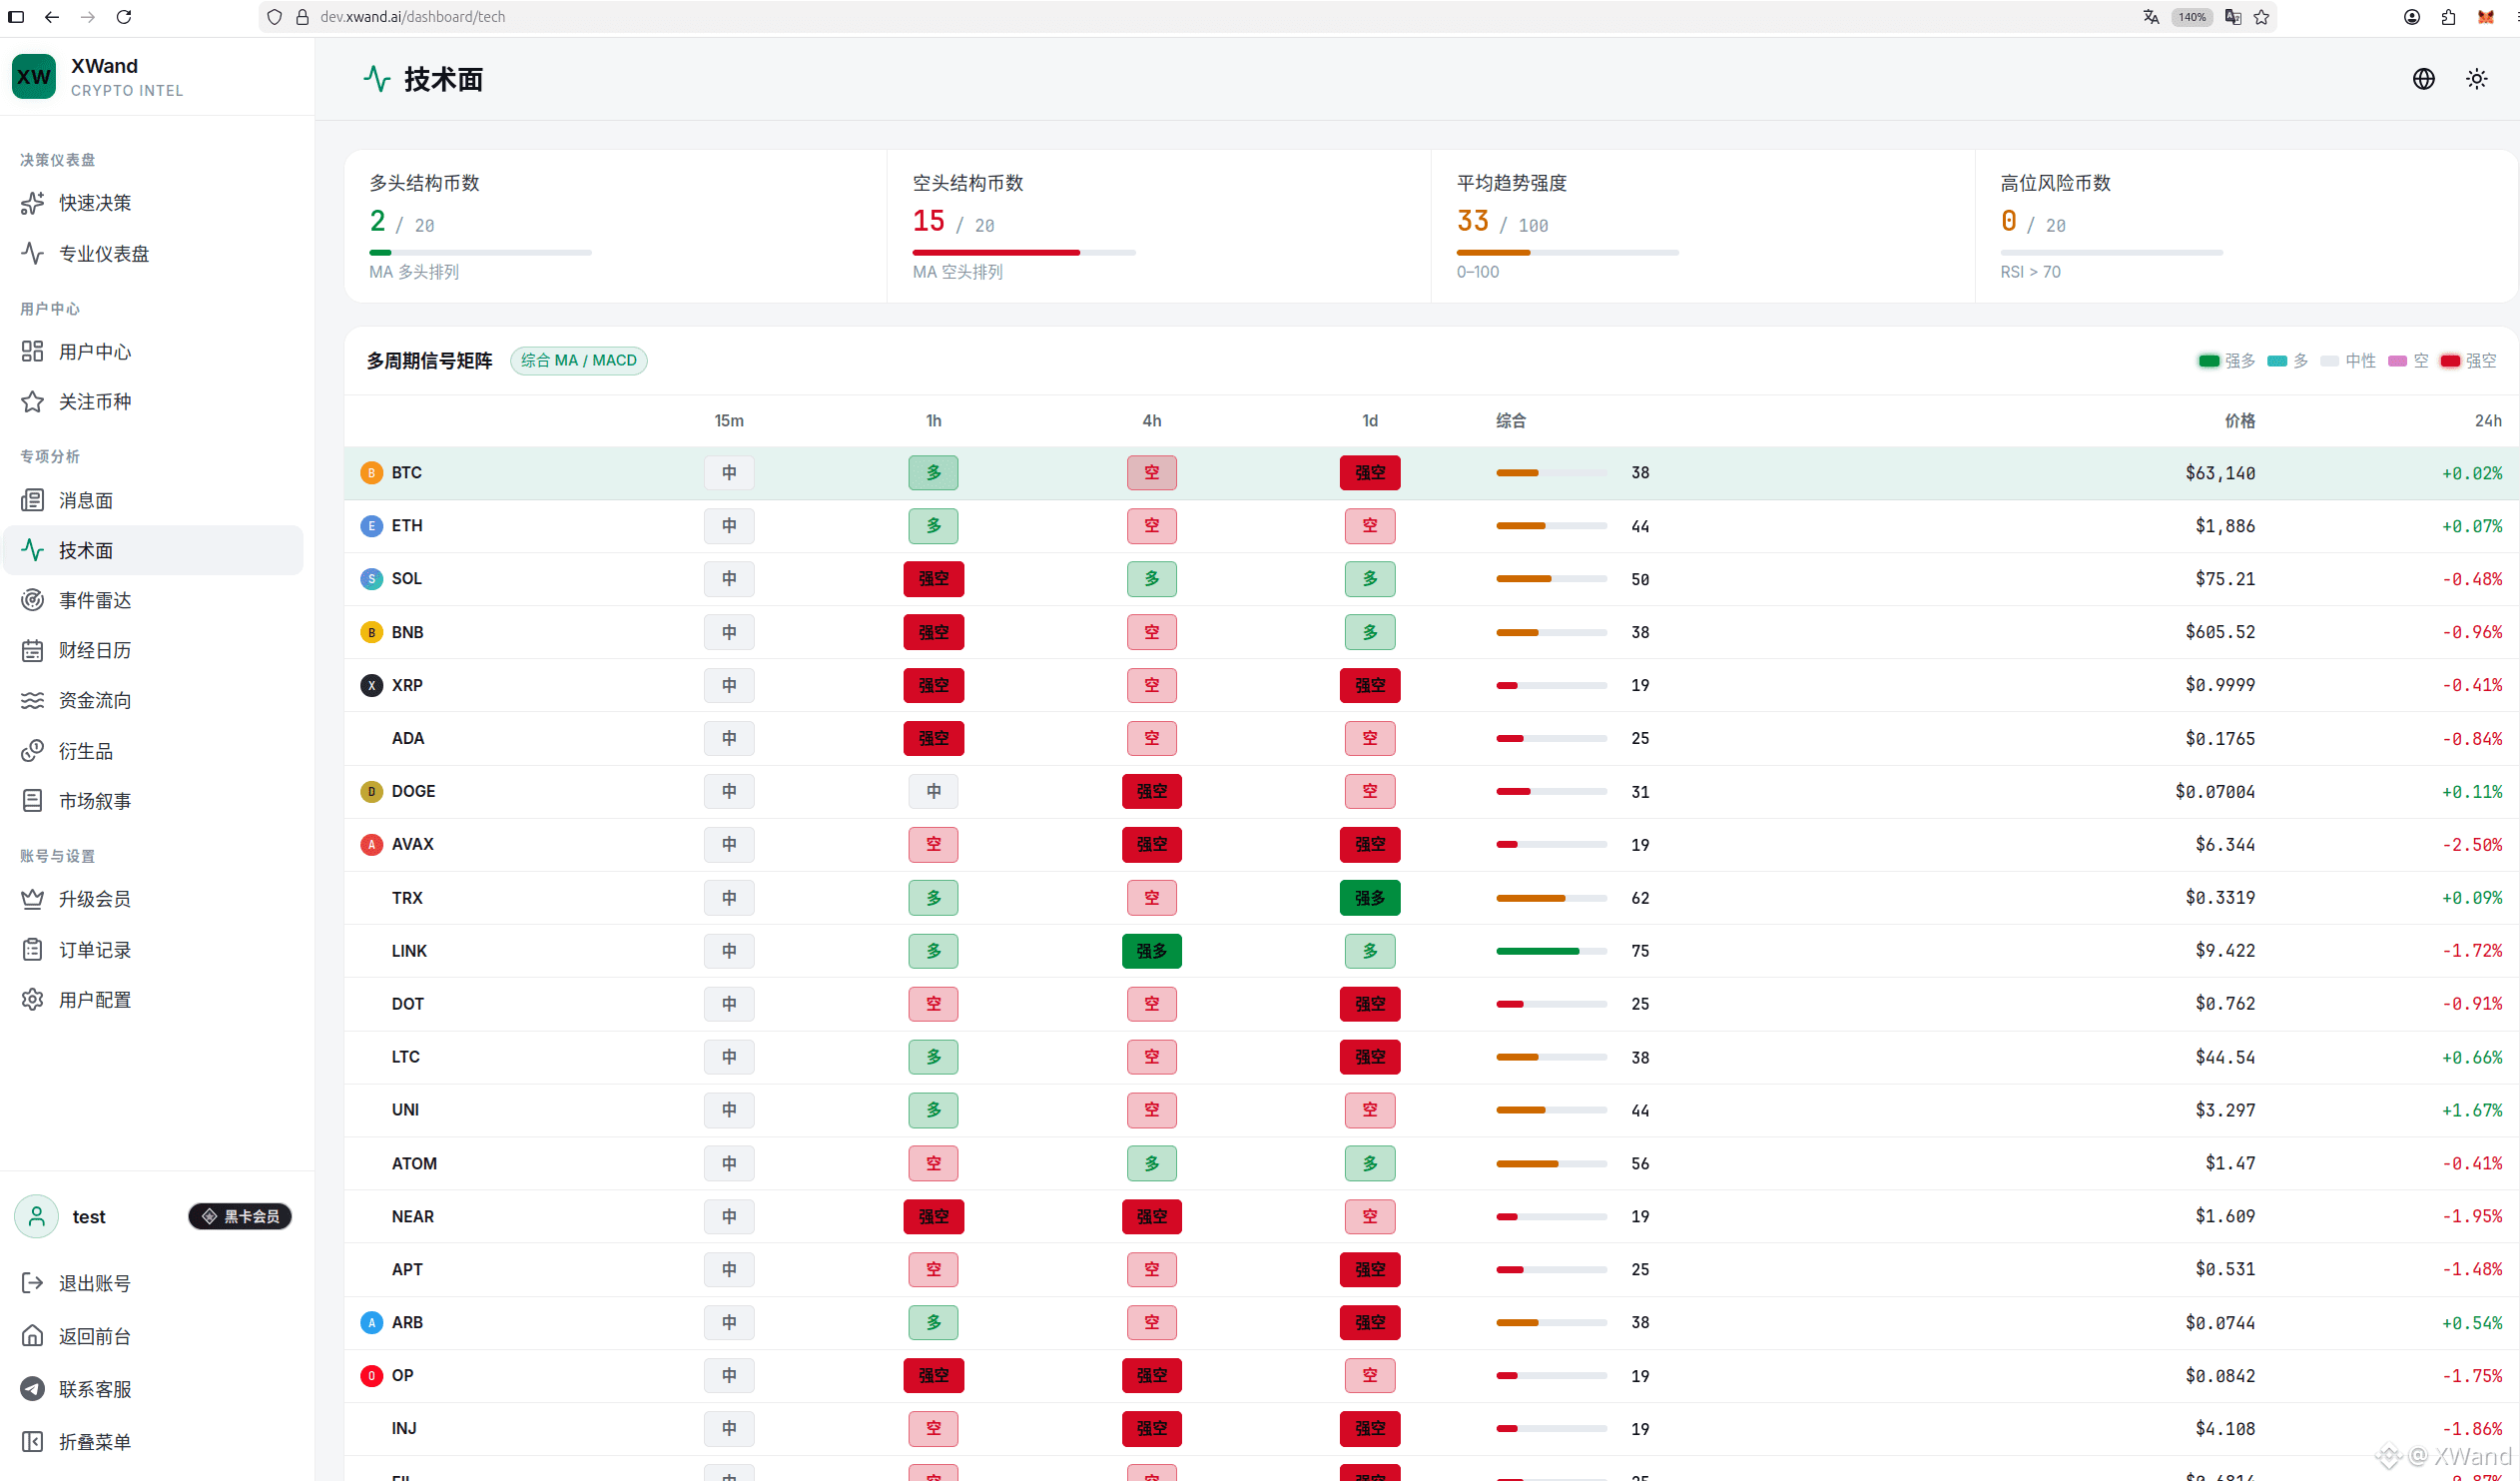
Task: Open the language globe icon
Action: click(2423, 79)
